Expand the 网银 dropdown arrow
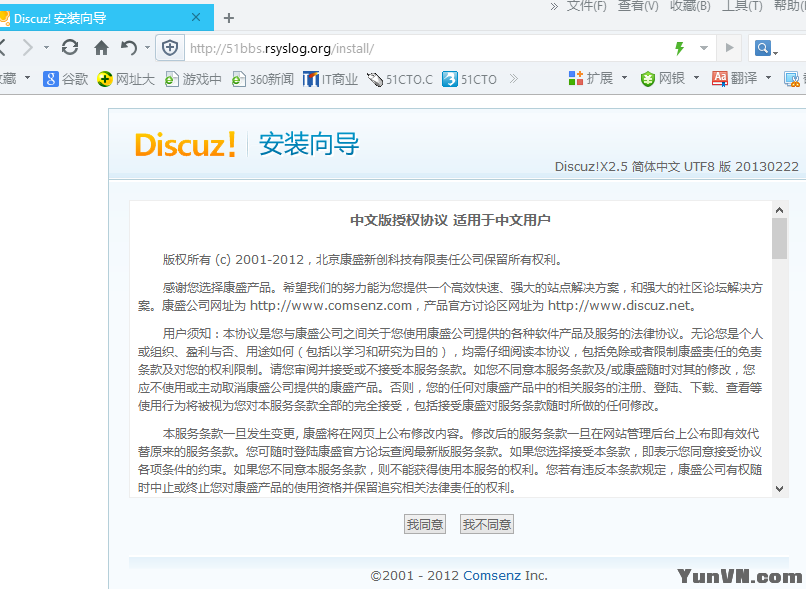Viewport: 806px width, 589px height. click(697, 78)
